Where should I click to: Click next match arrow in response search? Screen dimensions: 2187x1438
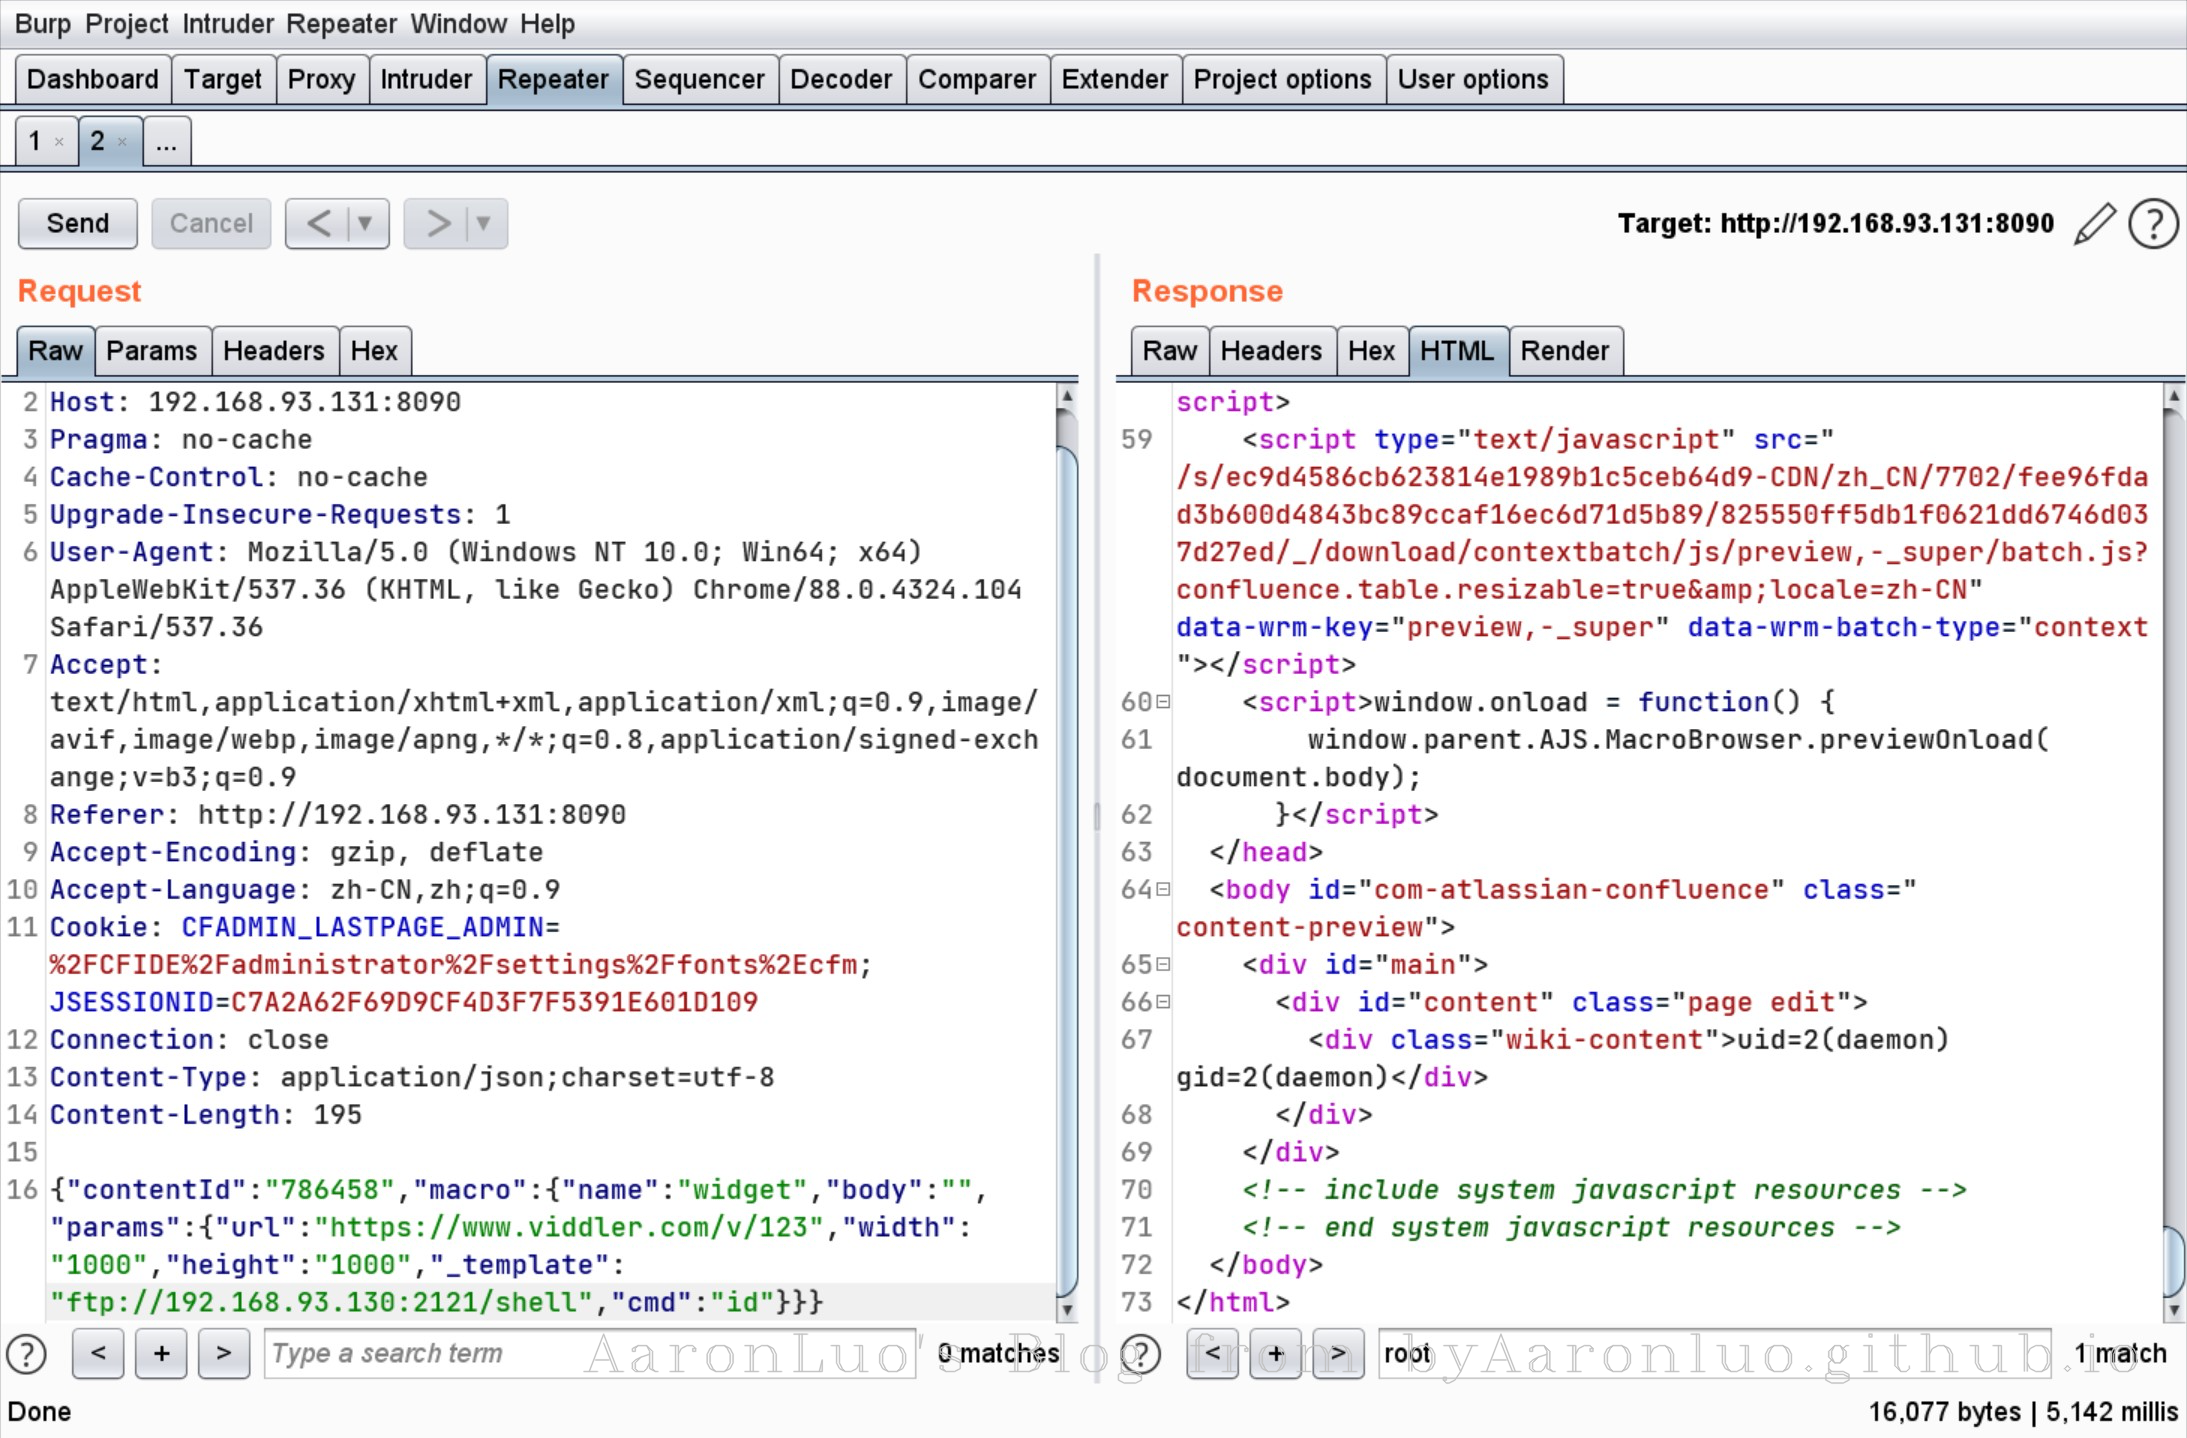click(1338, 1354)
